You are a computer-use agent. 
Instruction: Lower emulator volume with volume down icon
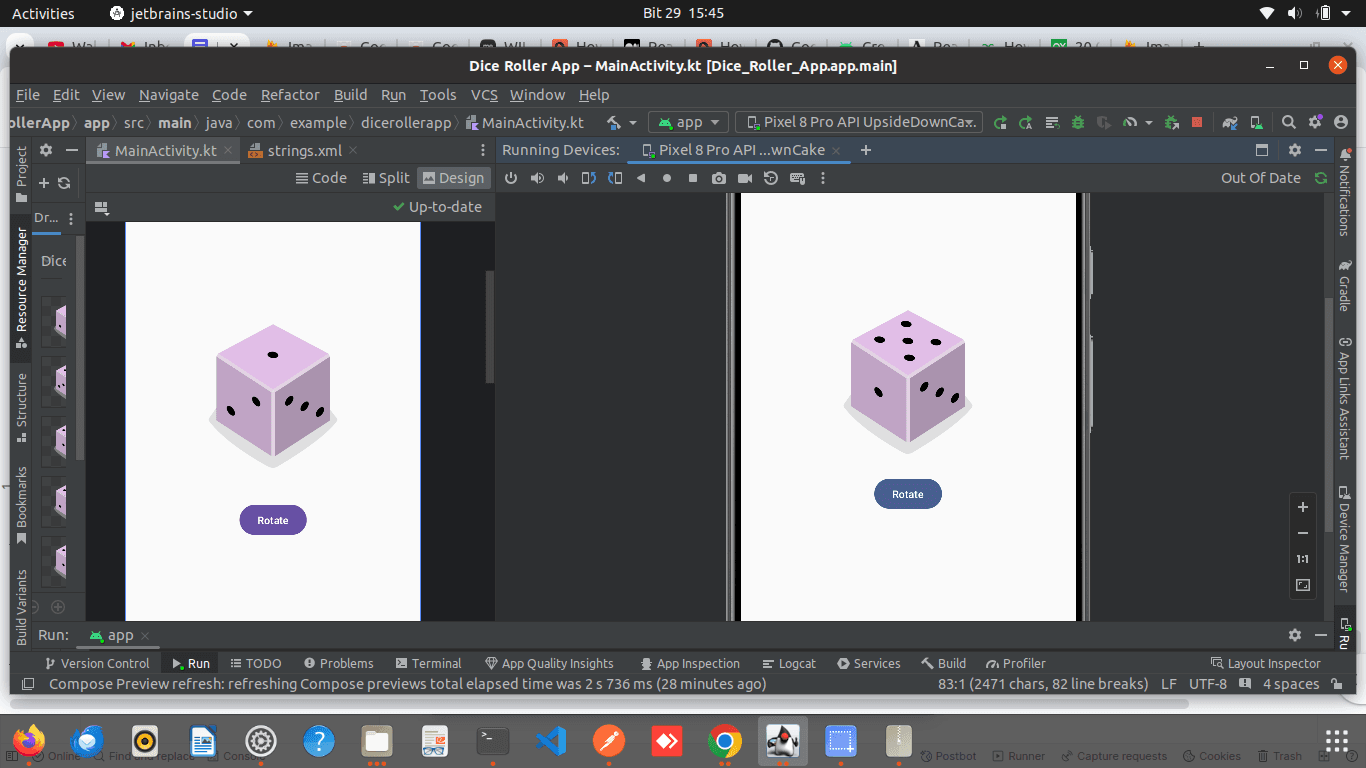[563, 178]
